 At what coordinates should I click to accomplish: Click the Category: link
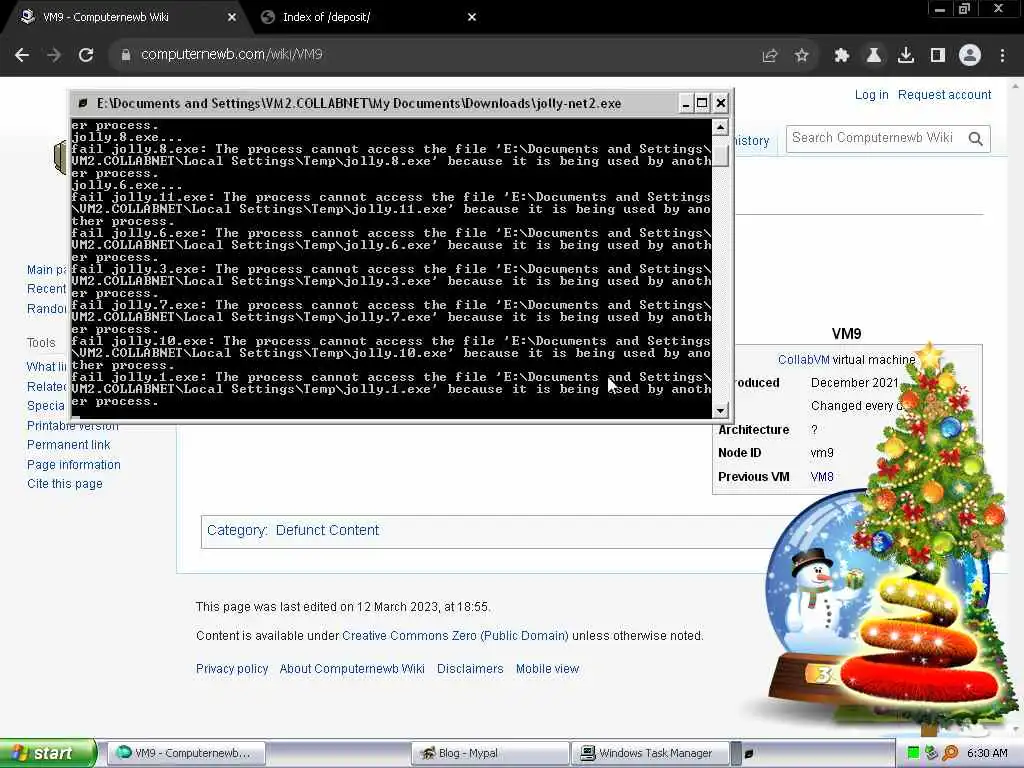point(237,530)
